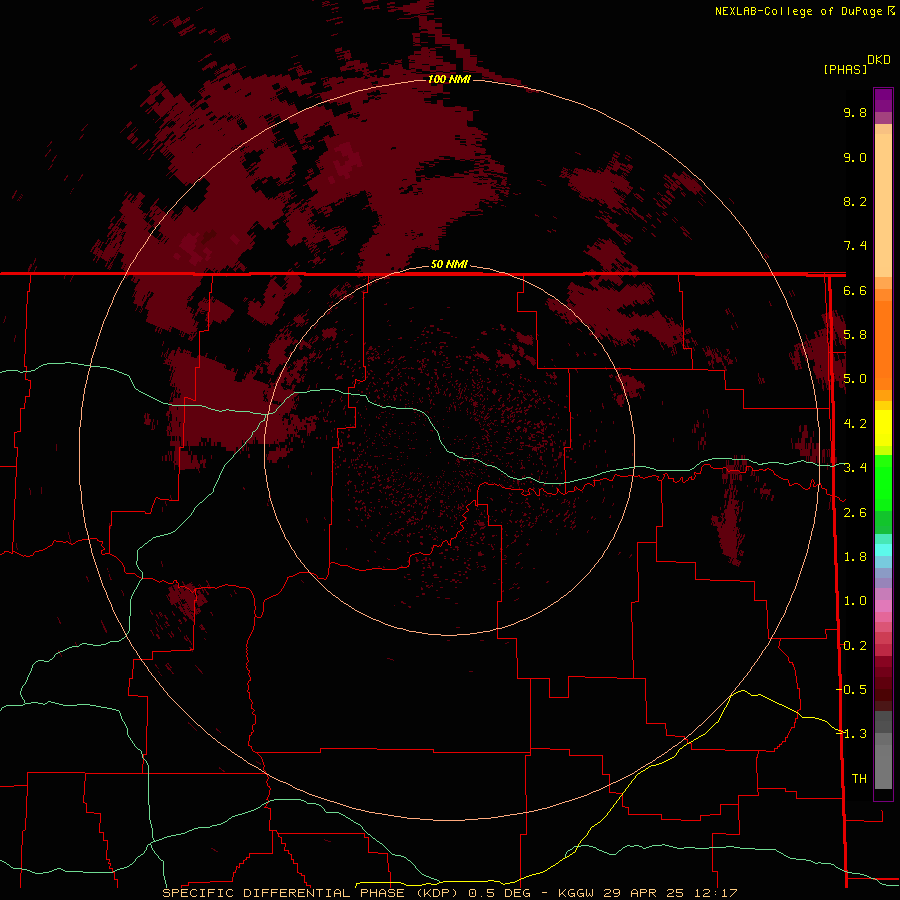Click the [PHAS] units label
This screenshot has height=900, width=900.
pos(845,70)
